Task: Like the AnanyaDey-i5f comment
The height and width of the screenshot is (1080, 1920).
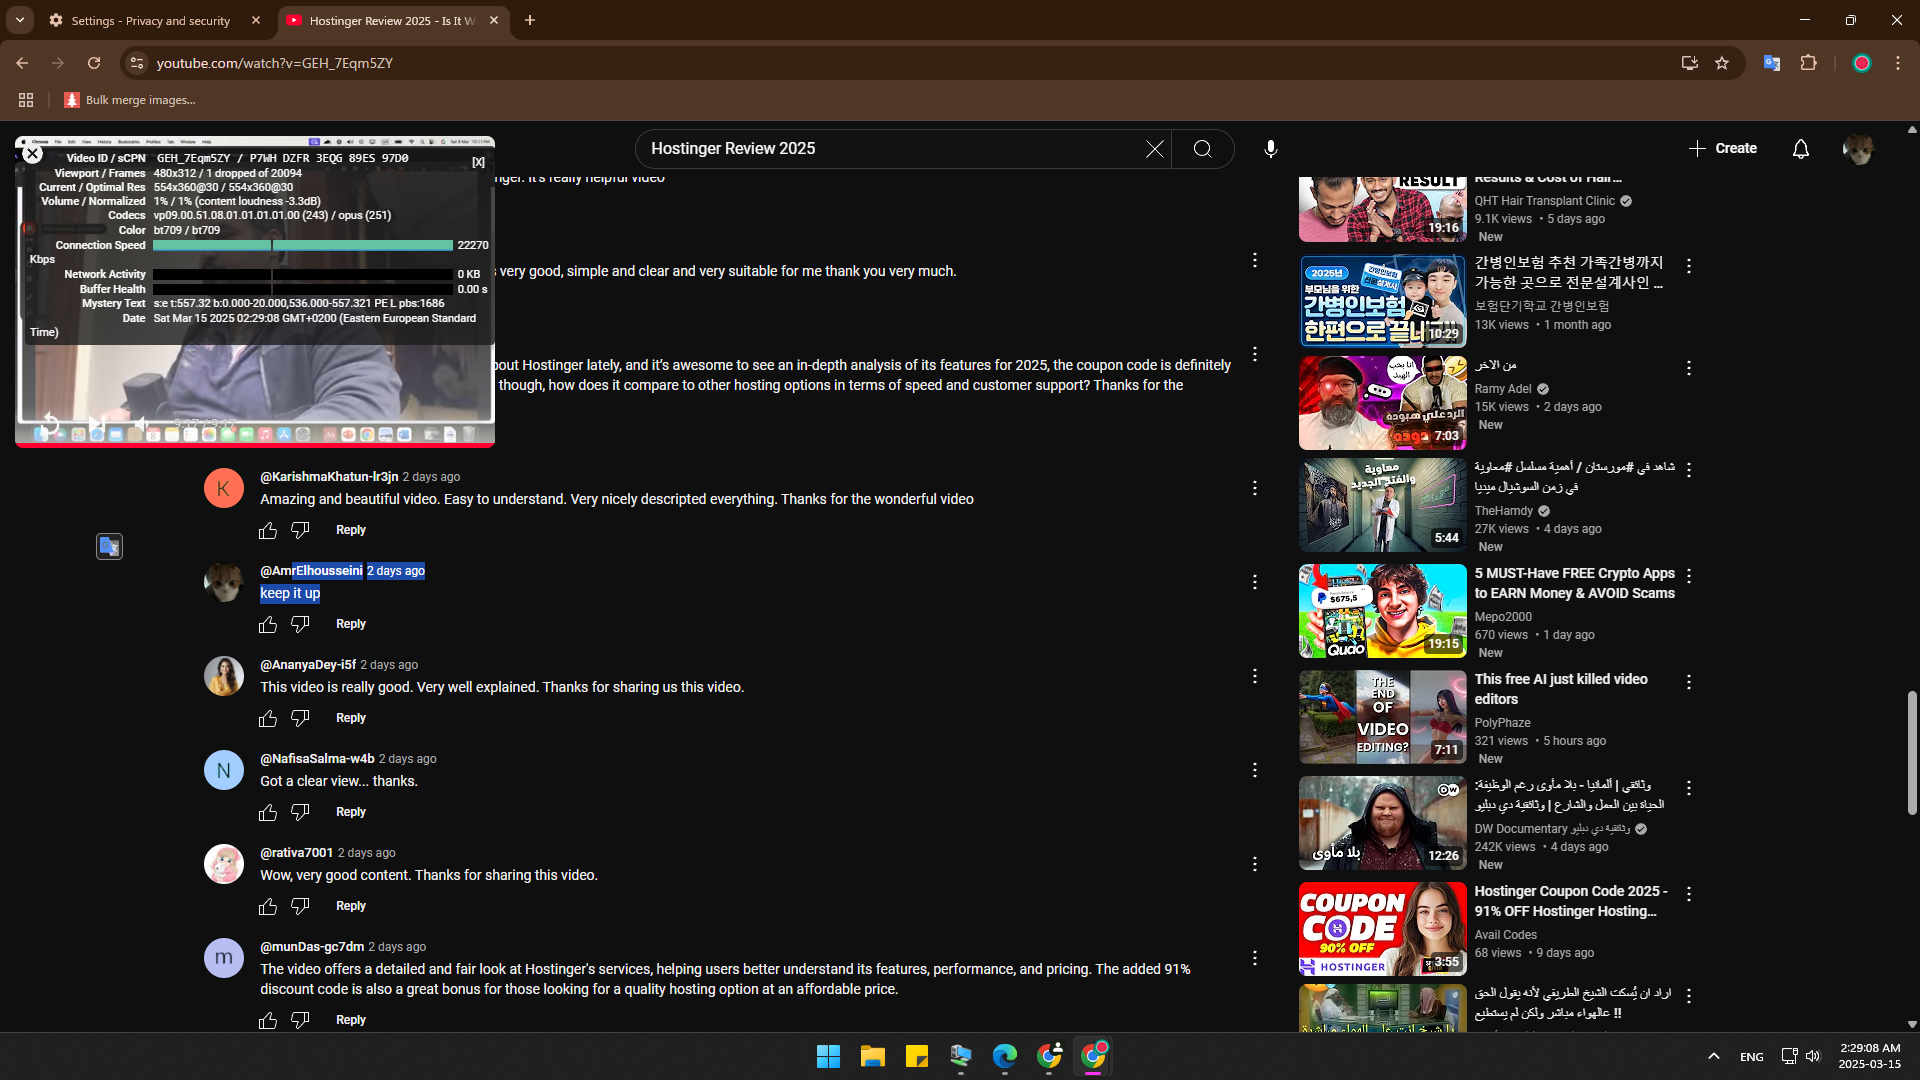Action: [x=268, y=718]
